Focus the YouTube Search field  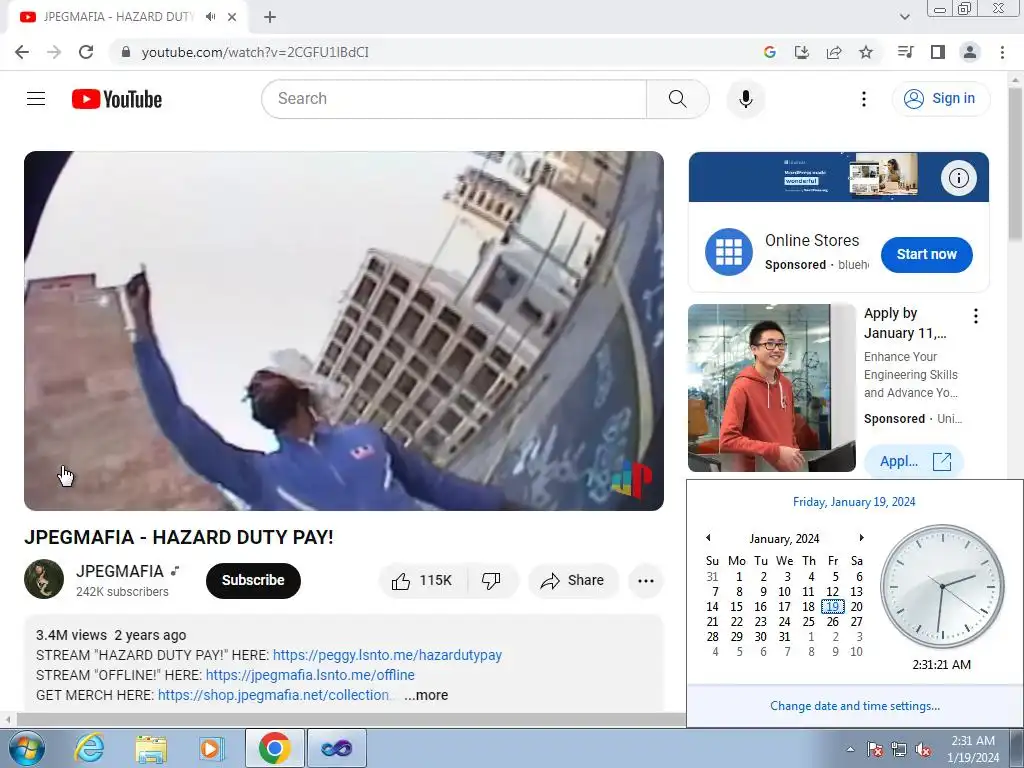[x=454, y=99]
